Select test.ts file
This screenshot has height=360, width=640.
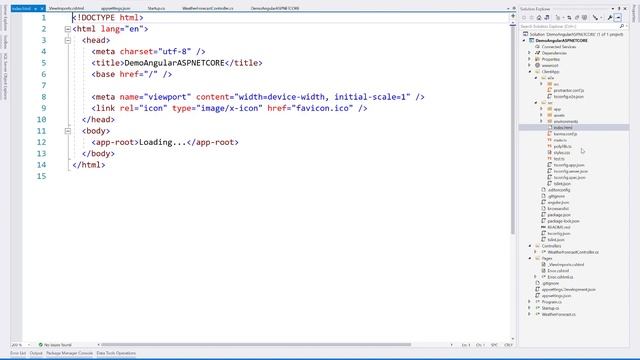pyautogui.click(x=559, y=159)
